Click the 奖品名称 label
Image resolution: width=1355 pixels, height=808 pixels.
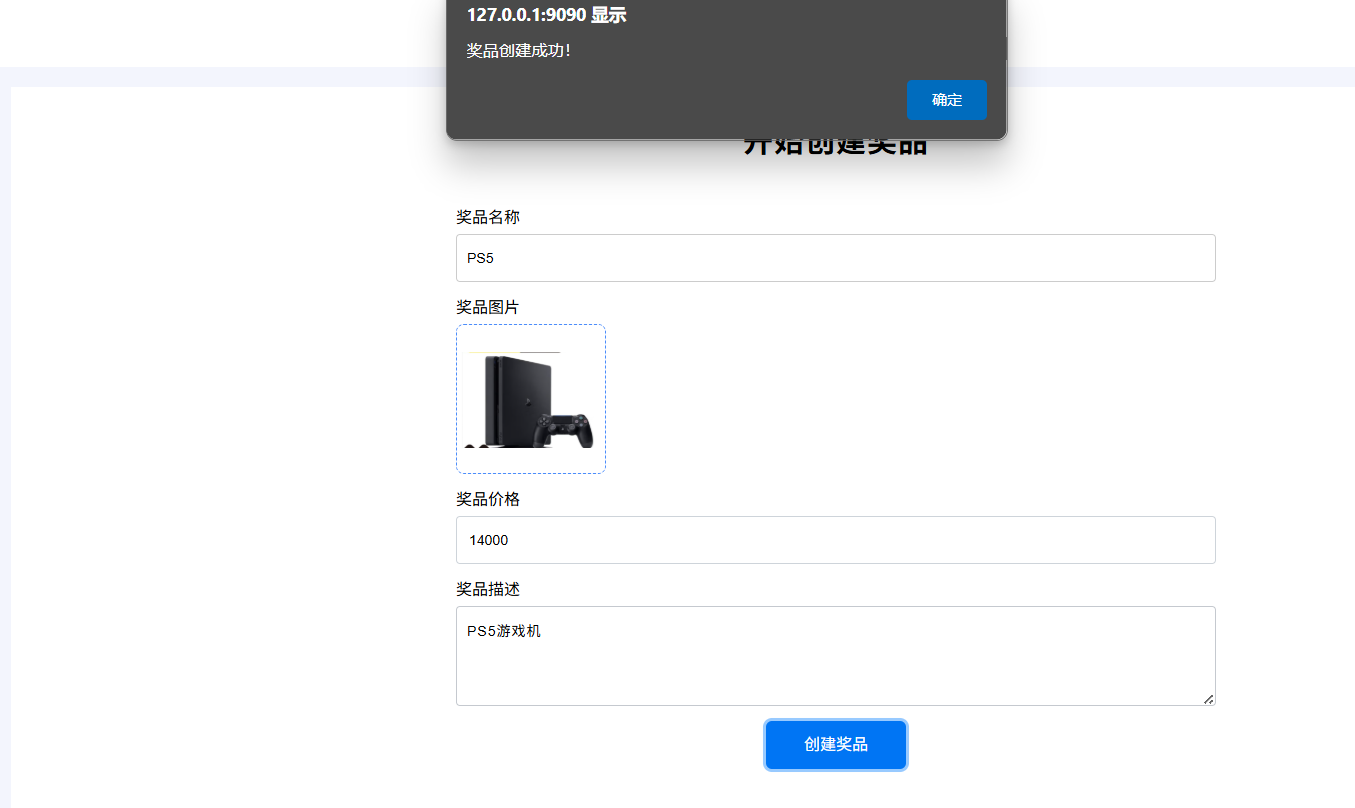[488, 217]
